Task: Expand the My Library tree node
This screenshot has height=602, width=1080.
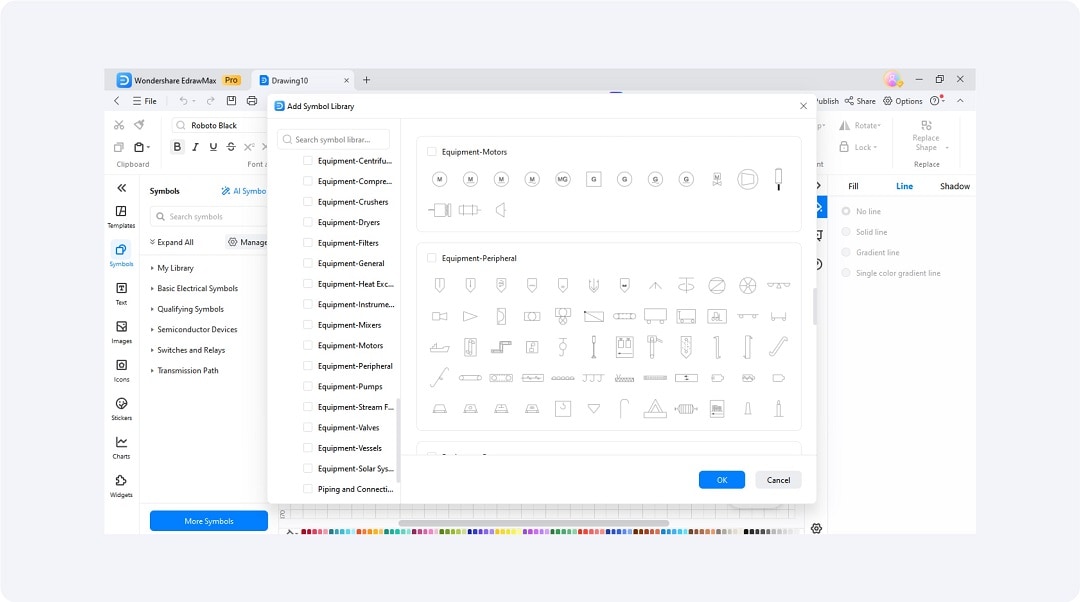Action: 152,268
